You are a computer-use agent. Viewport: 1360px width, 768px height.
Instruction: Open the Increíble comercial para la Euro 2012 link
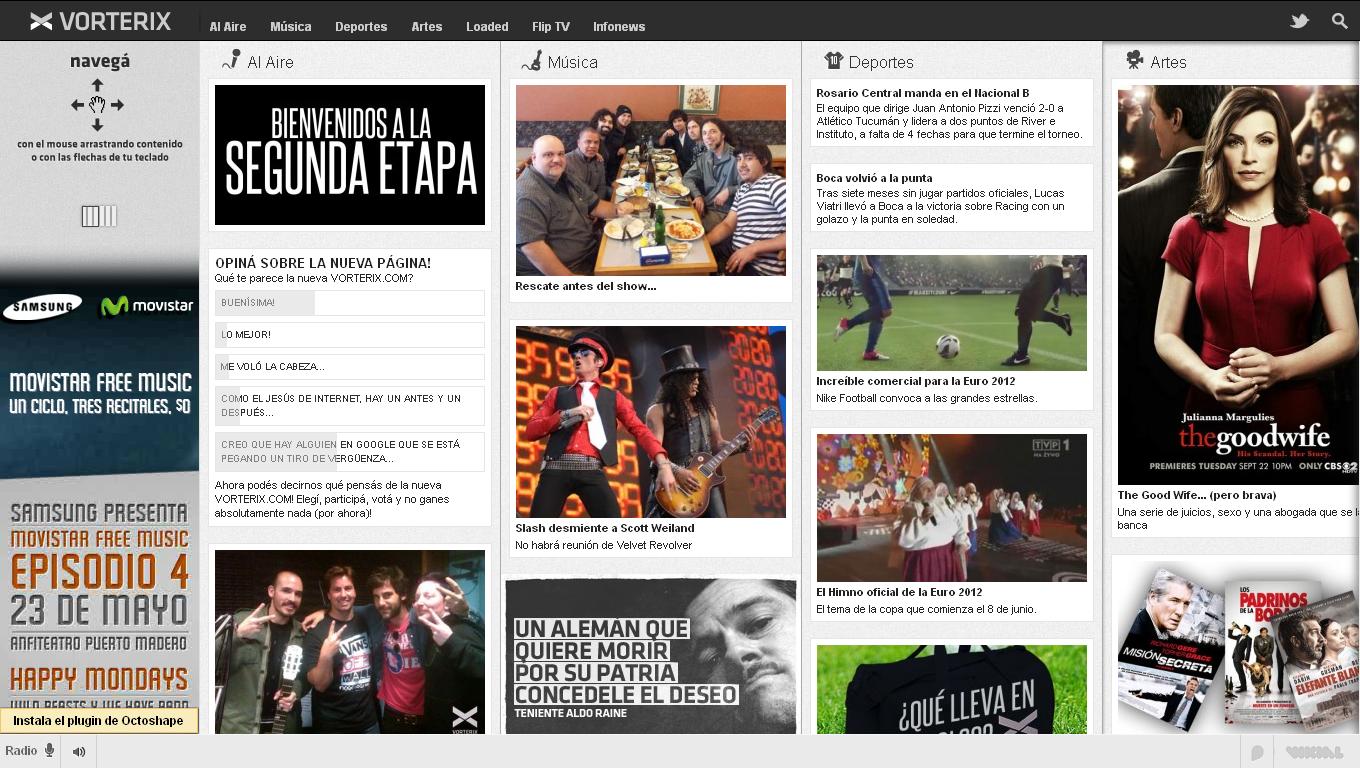(915, 381)
